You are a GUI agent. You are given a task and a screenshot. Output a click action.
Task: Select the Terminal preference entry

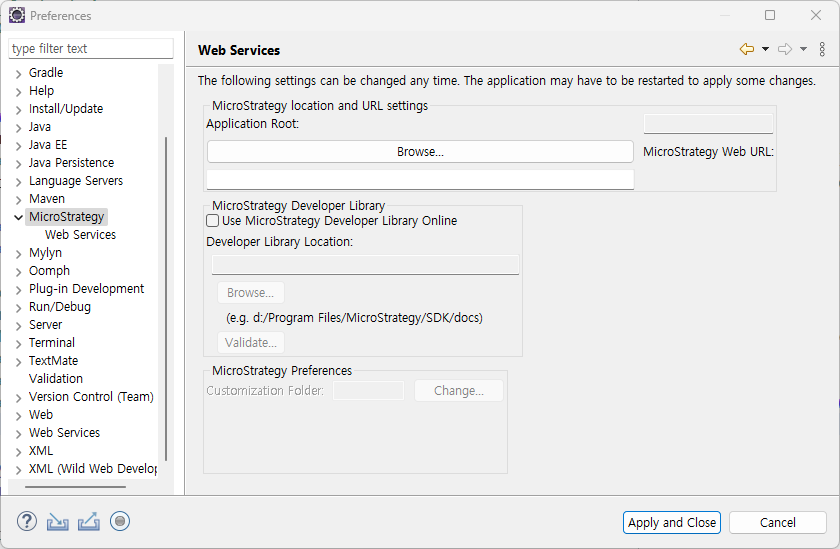click(52, 342)
